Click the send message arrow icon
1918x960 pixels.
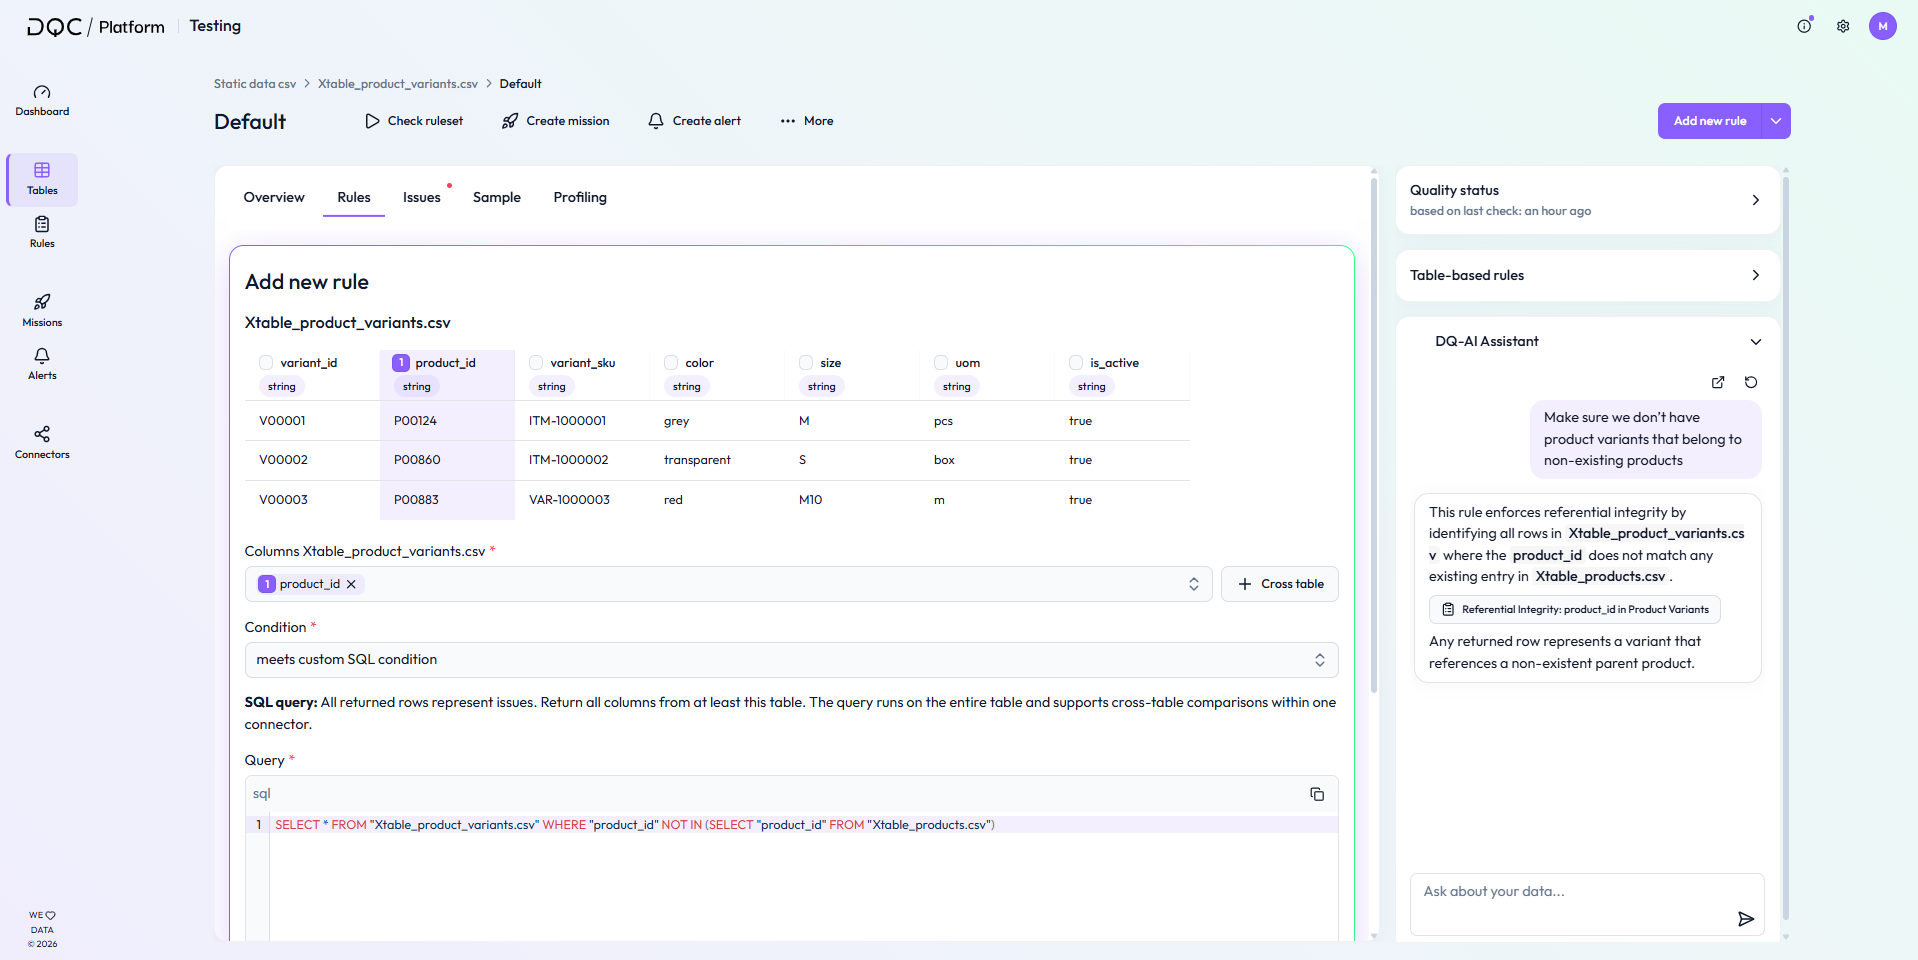coord(1745,919)
